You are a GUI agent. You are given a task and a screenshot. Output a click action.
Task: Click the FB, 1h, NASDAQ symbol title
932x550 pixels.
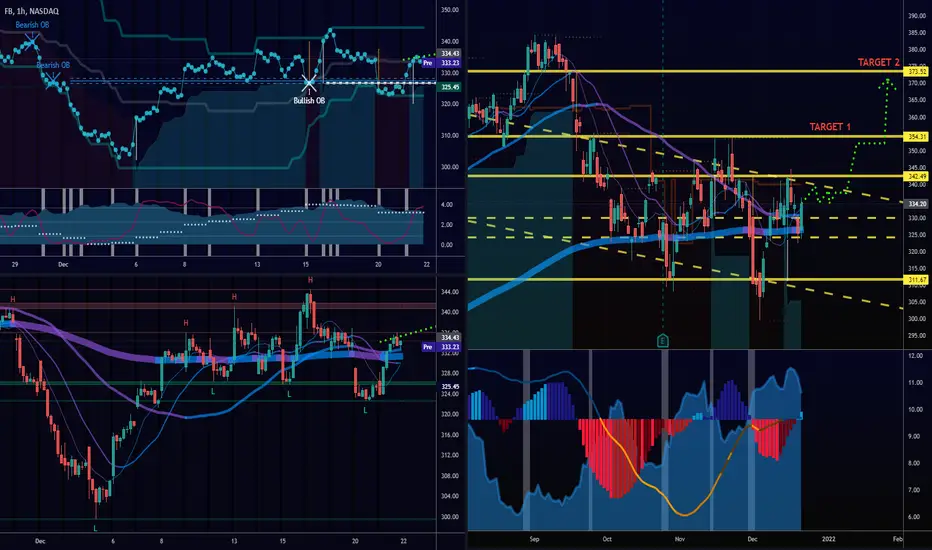(x=32, y=11)
